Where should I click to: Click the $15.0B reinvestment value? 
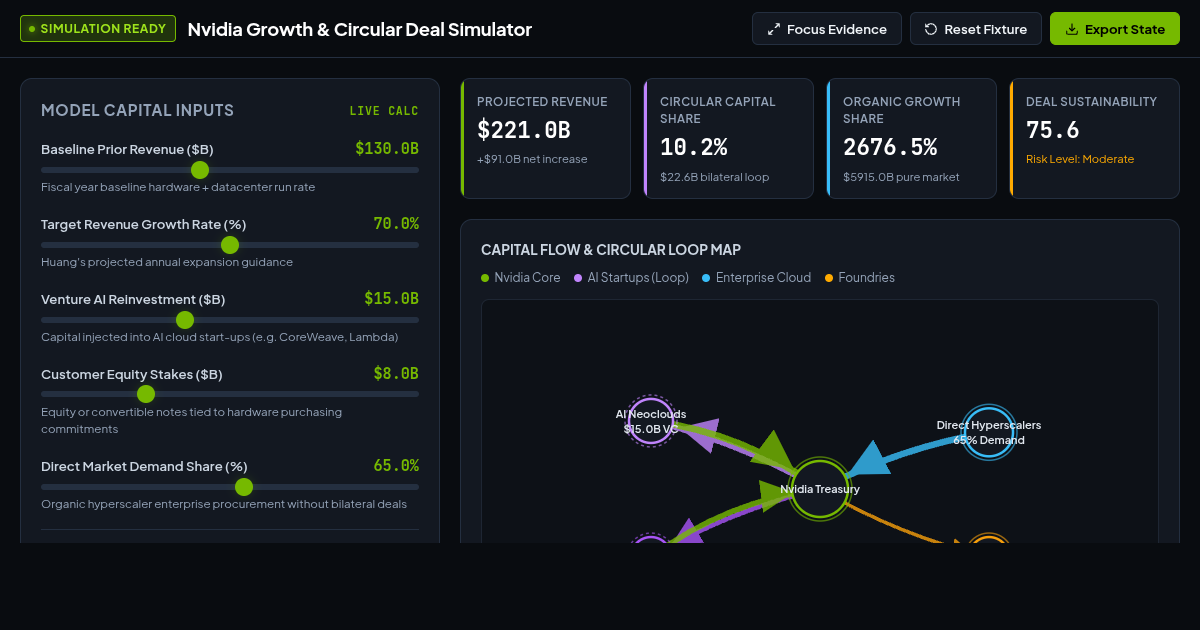391,298
